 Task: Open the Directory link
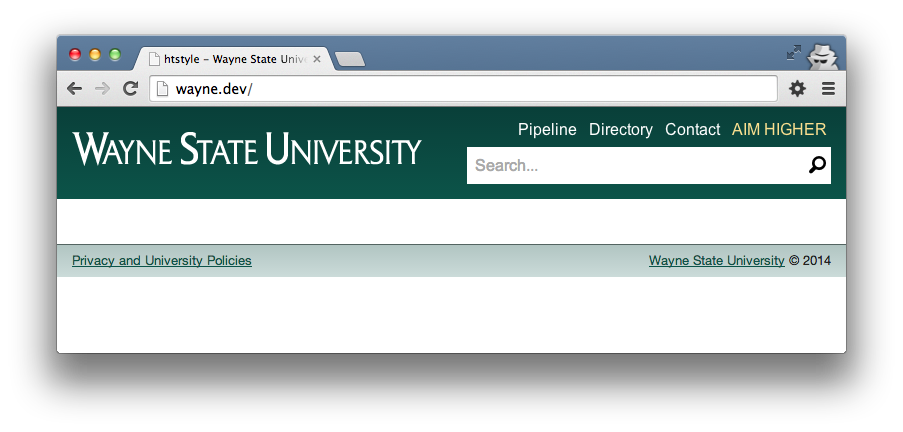click(x=621, y=130)
